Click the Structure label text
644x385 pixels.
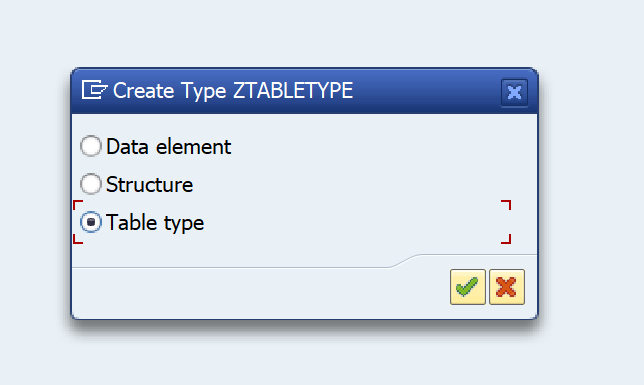150,184
